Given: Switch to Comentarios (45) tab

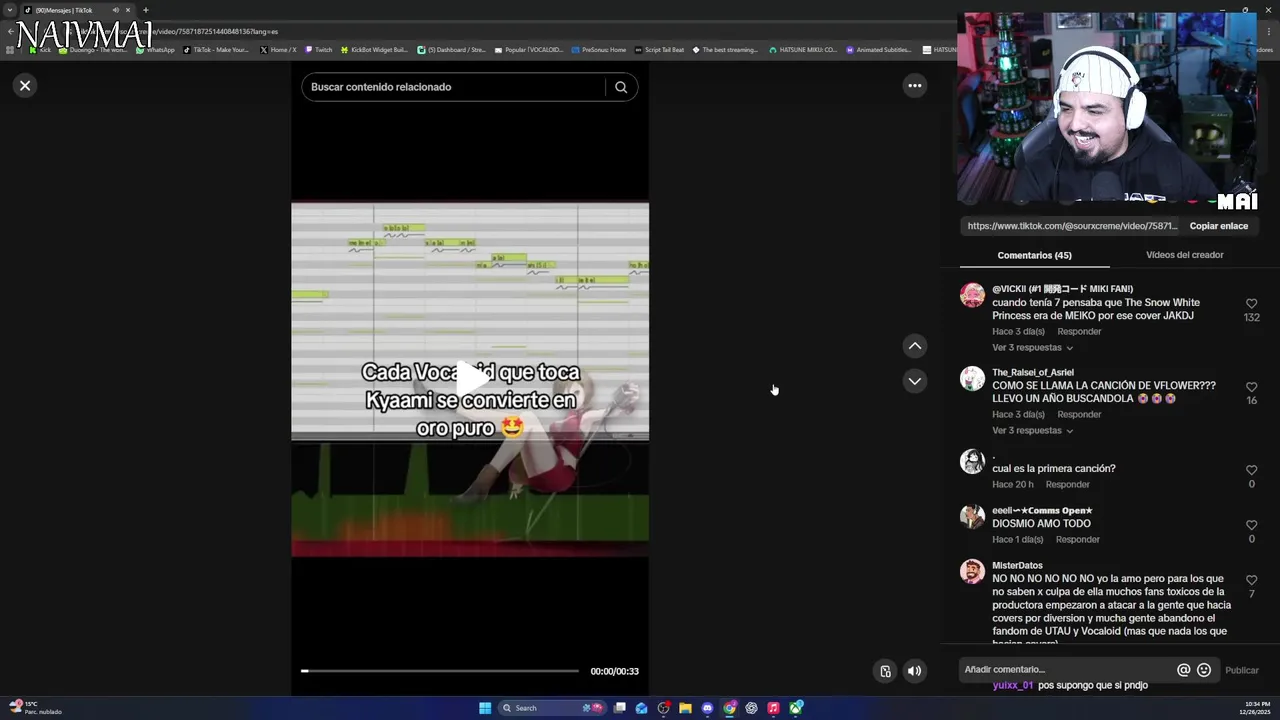Looking at the screenshot, I should coord(1034,255).
